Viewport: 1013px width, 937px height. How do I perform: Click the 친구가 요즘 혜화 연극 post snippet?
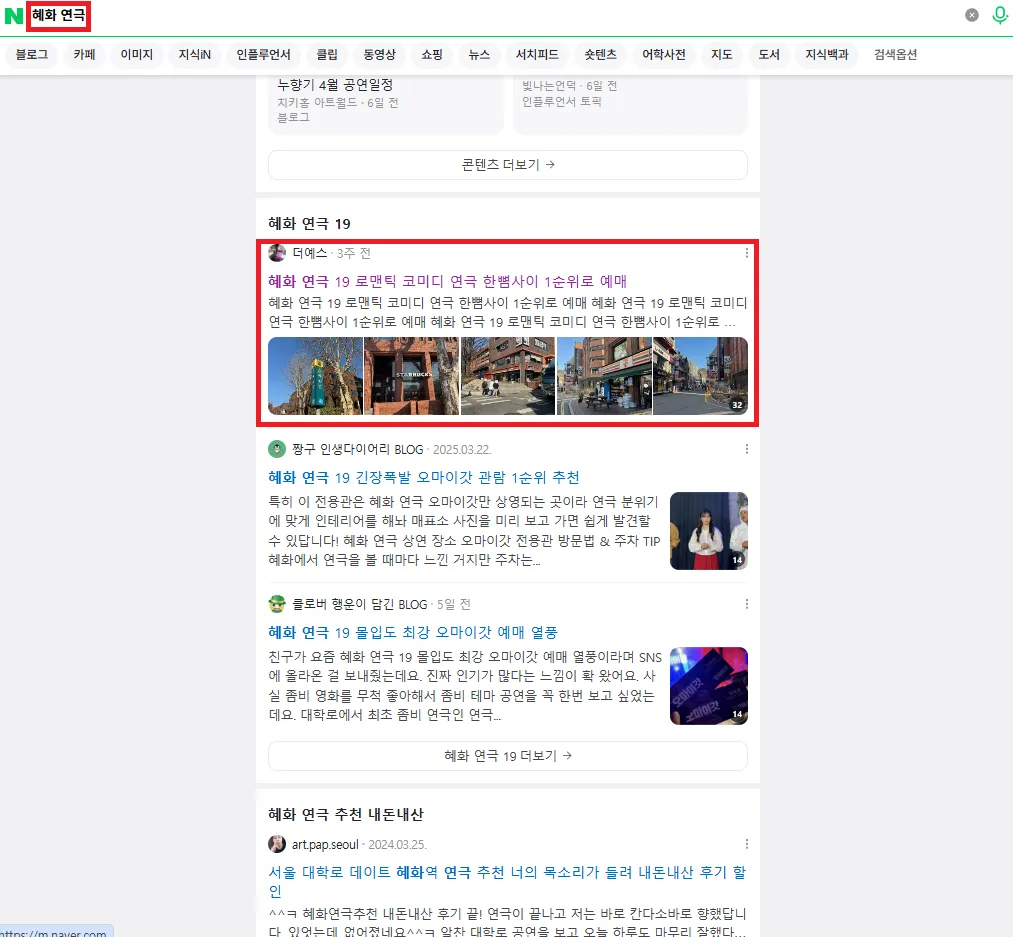click(x=465, y=686)
